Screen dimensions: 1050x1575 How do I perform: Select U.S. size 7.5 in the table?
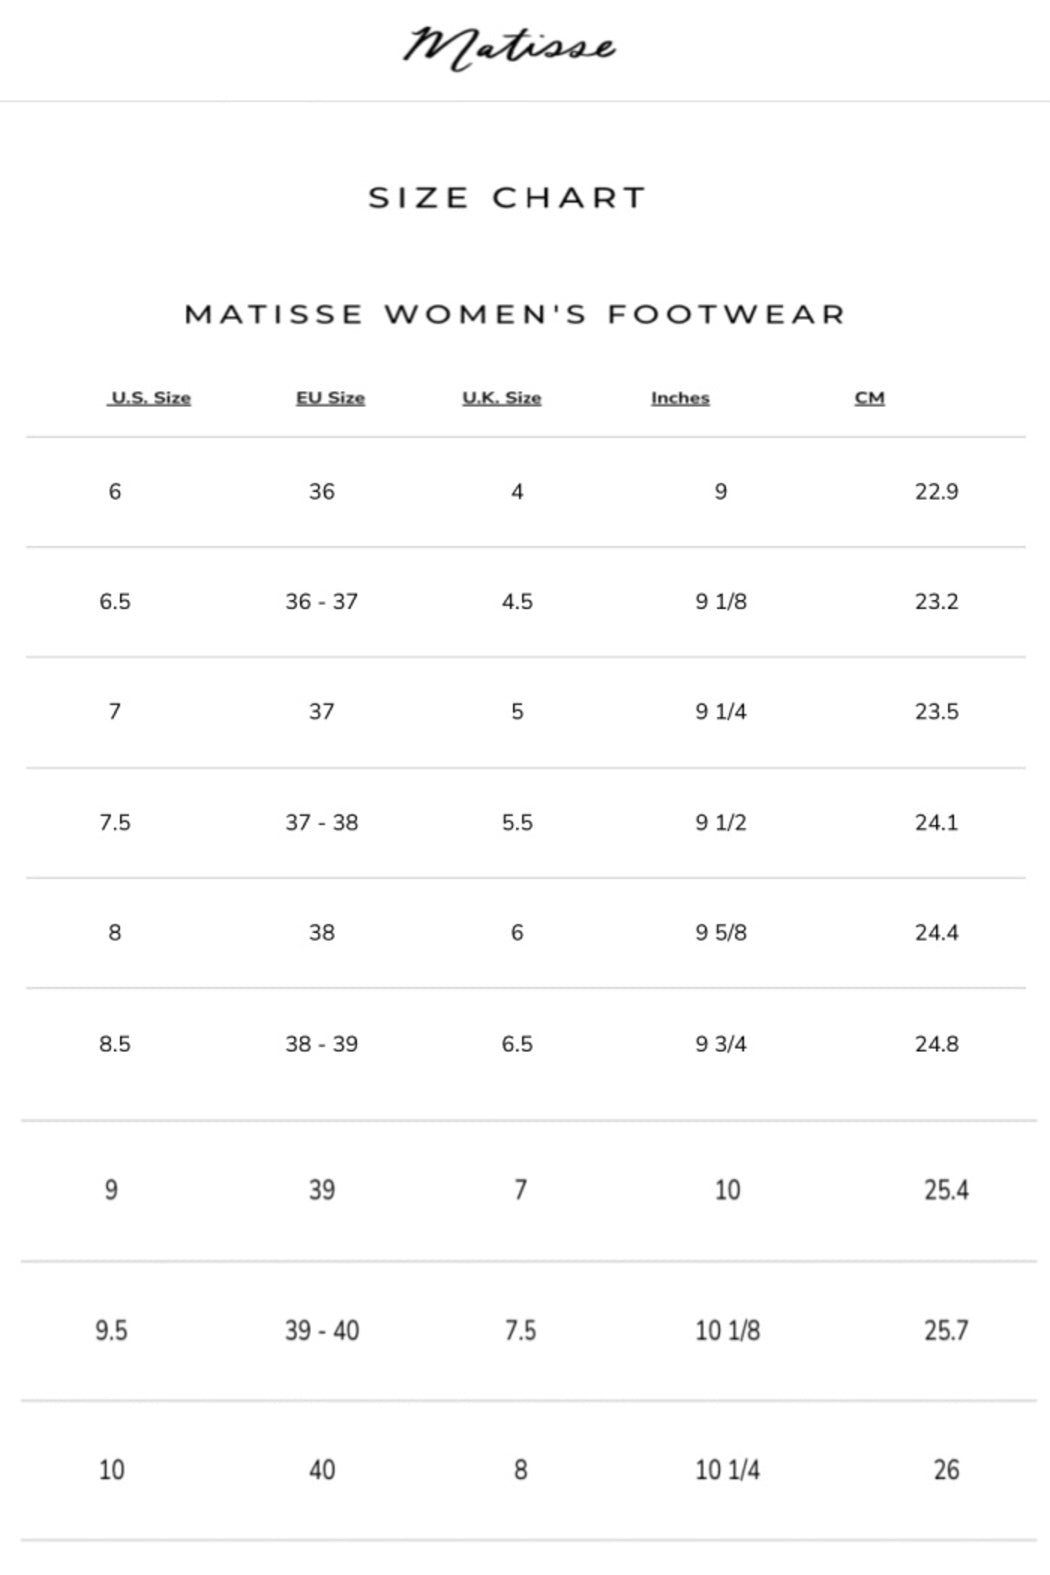[x=115, y=823]
